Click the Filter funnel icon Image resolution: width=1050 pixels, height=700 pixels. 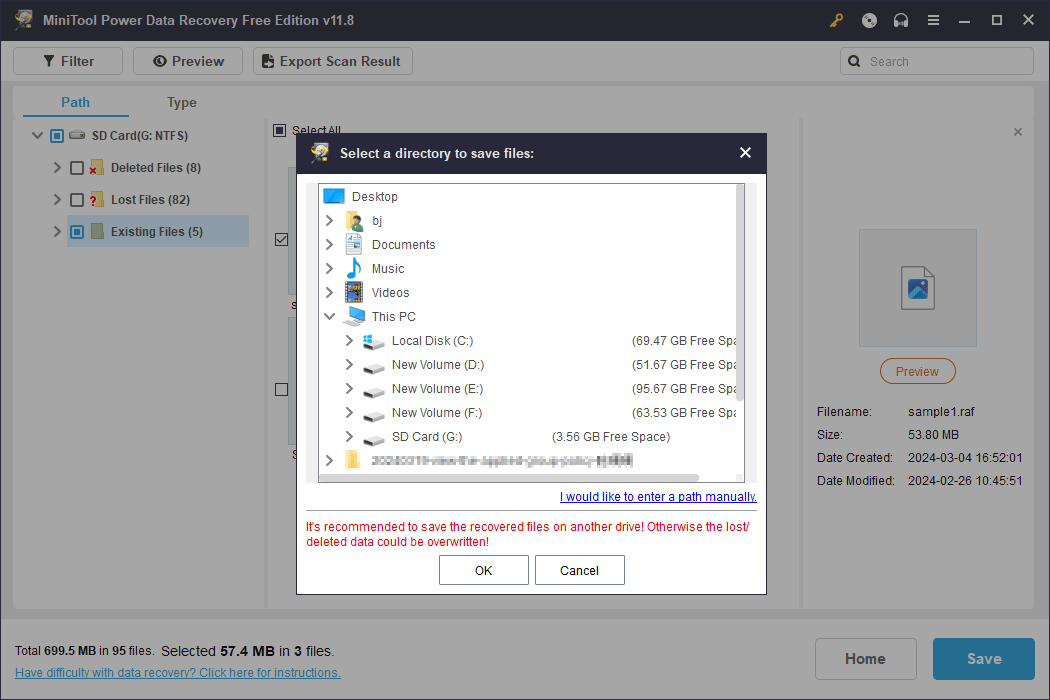pos(46,60)
